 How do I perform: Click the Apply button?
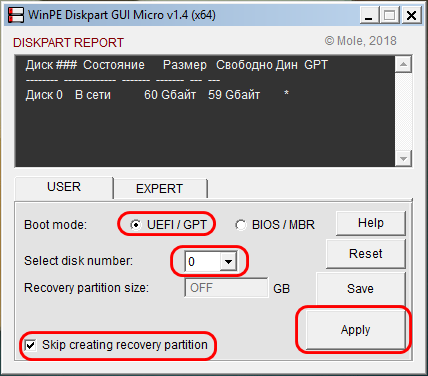coord(355,330)
